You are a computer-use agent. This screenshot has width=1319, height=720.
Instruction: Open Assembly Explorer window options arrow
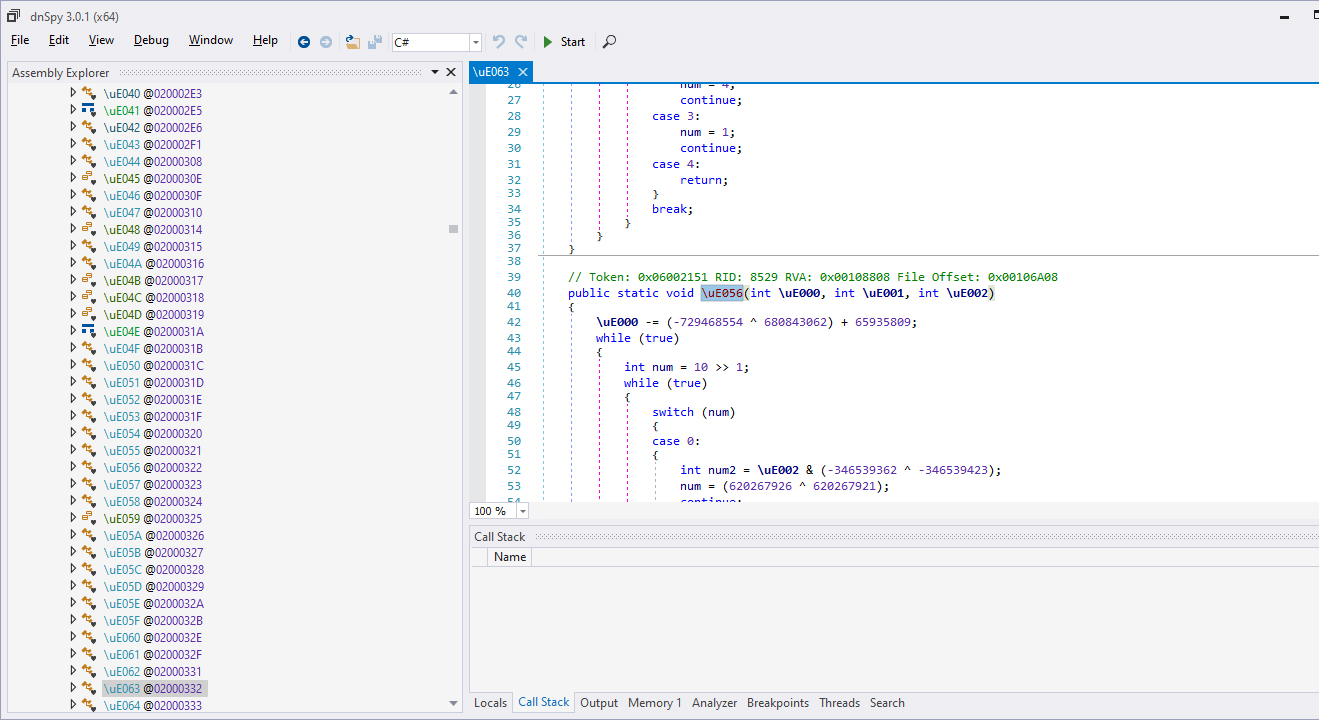pos(435,72)
